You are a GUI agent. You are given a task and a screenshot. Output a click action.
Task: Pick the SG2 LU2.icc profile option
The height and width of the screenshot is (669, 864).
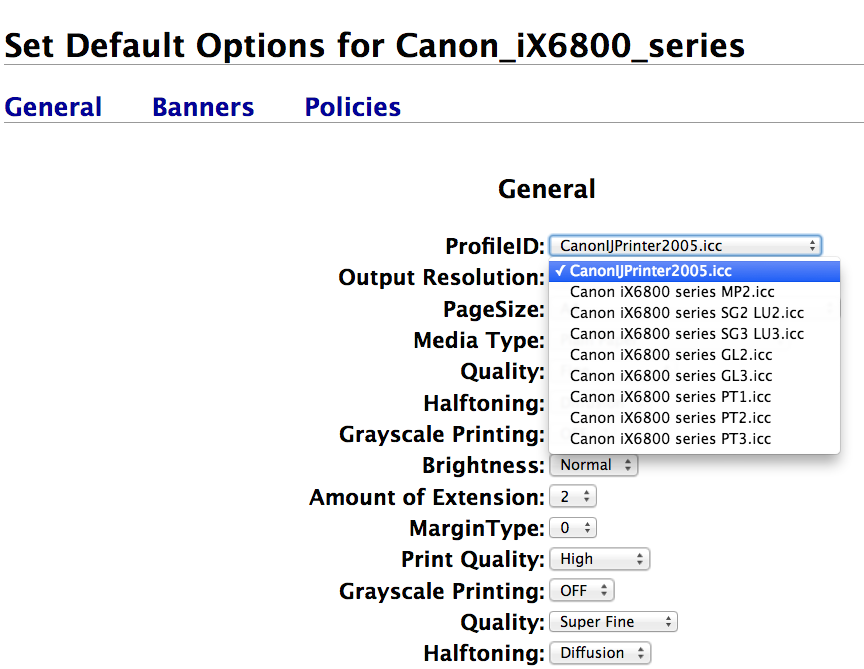pos(686,313)
